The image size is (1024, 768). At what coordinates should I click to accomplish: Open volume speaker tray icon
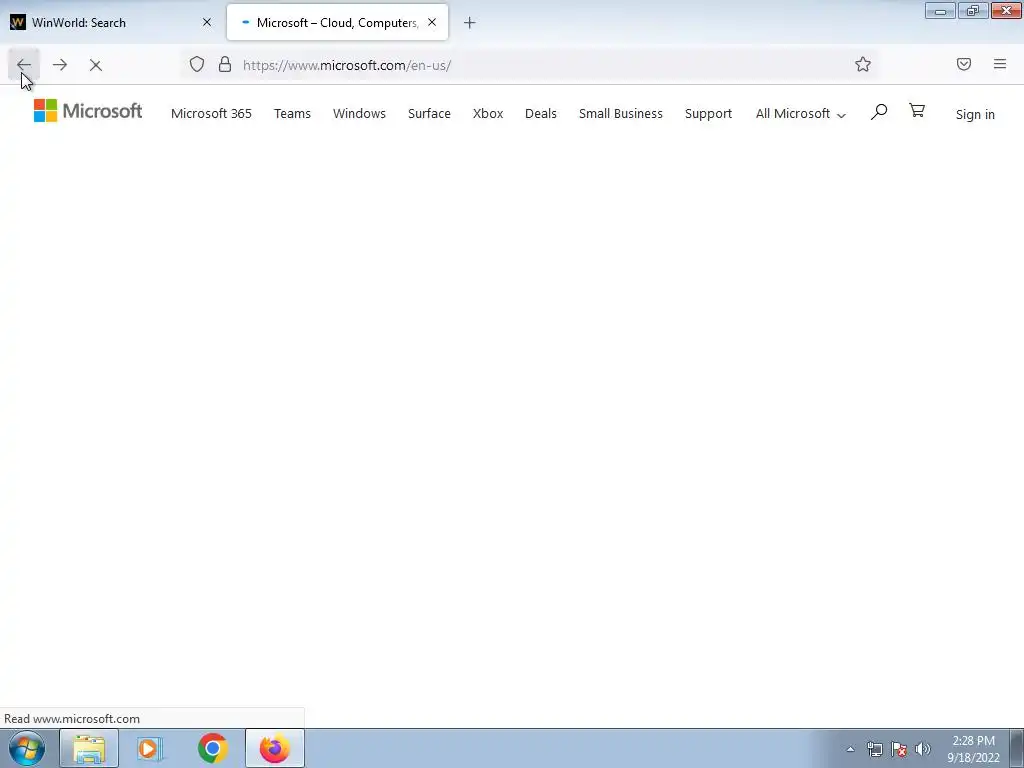tap(923, 749)
